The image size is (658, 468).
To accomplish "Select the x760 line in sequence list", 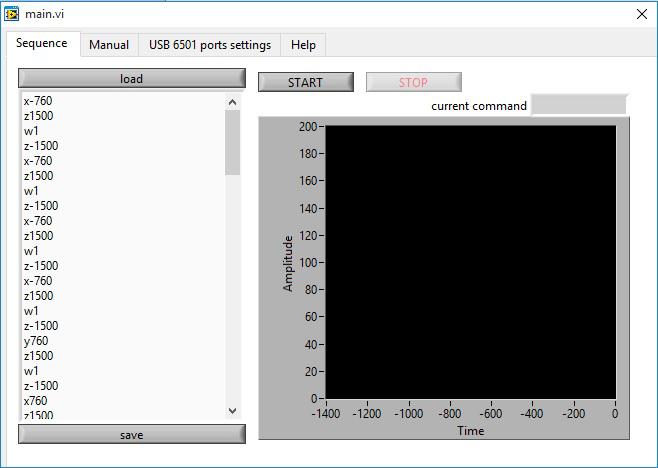I will pos(36,400).
